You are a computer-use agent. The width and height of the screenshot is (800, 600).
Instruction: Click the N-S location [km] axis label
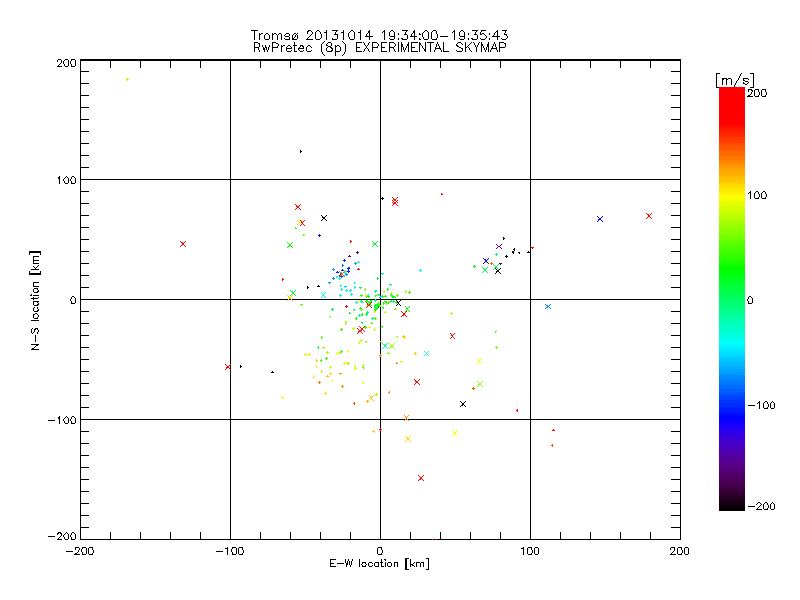pyautogui.click(x=35, y=300)
